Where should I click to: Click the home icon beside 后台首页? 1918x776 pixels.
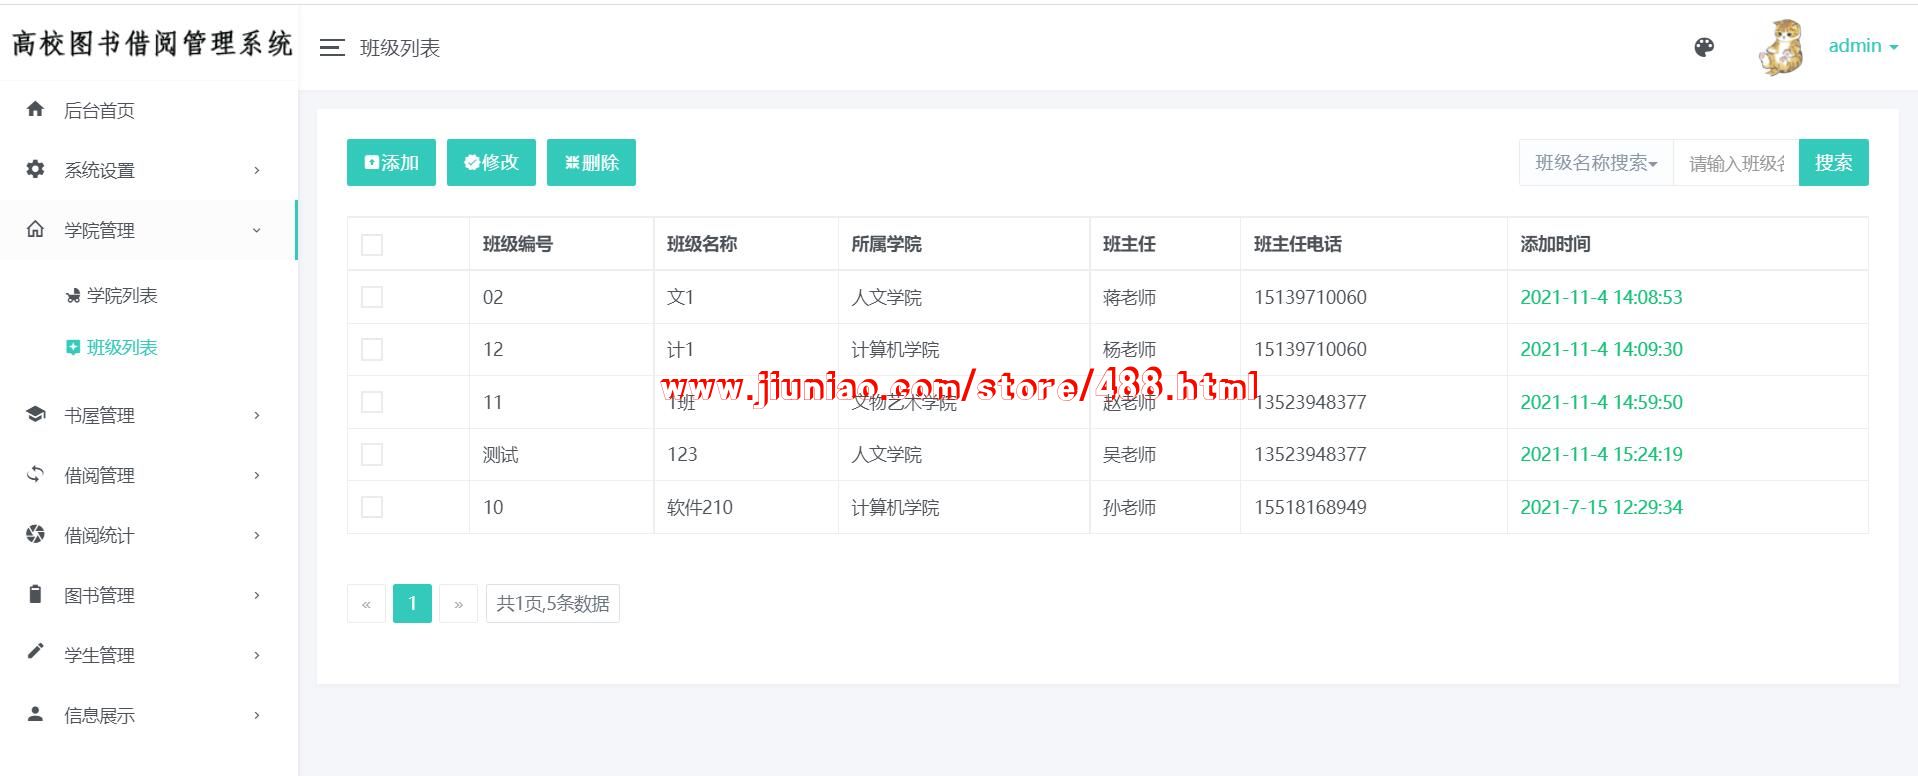[x=35, y=109]
